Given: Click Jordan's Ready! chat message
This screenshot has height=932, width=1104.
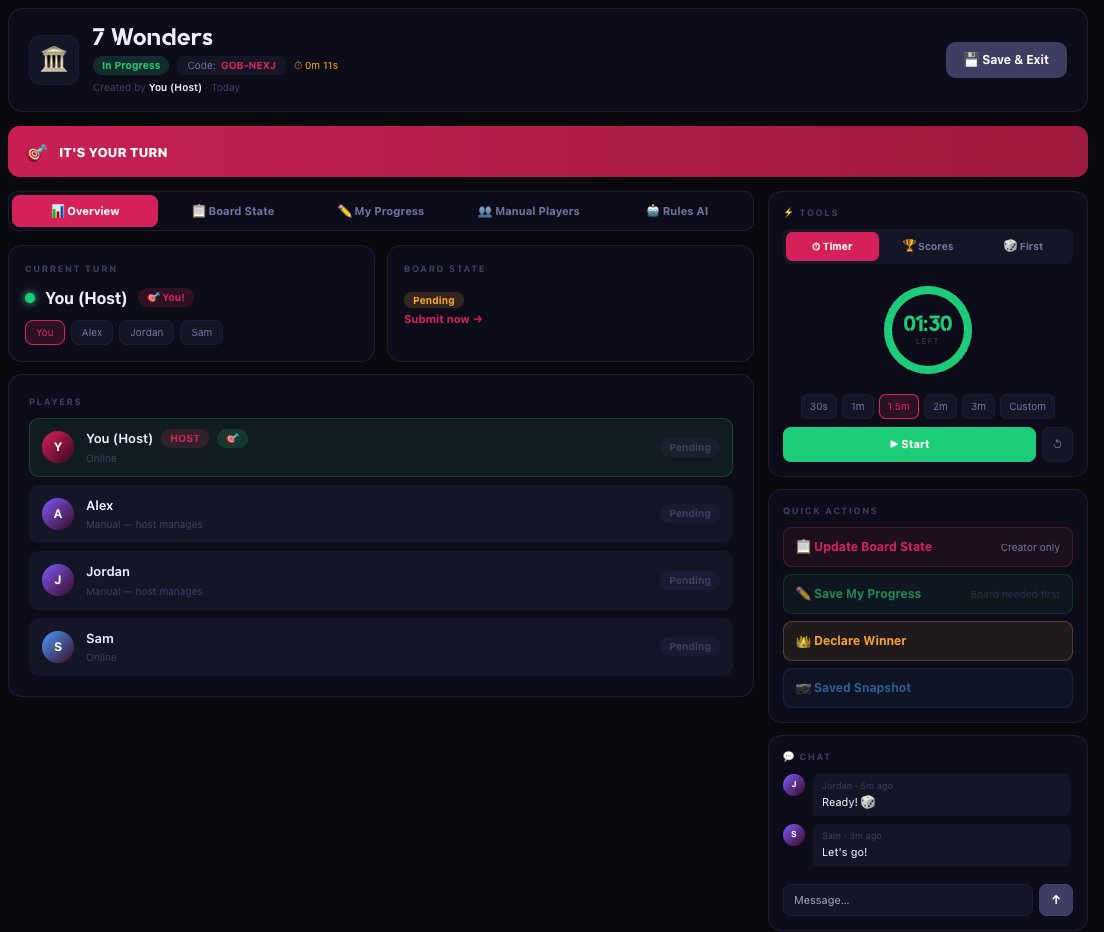Looking at the screenshot, I should [942, 795].
